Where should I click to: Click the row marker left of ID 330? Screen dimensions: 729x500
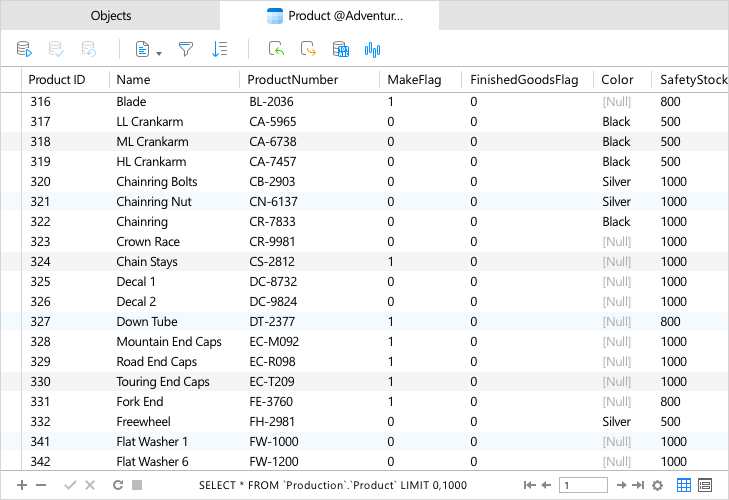11,381
